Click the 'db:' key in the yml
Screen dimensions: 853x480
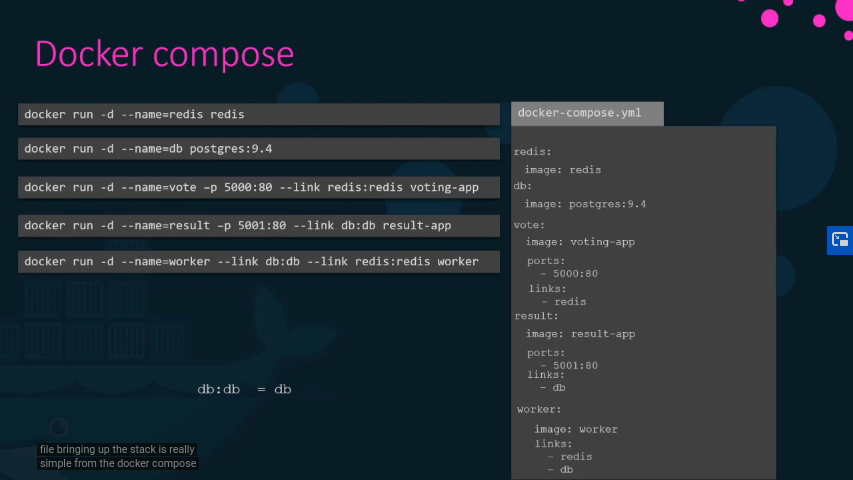(x=522, y=186)
